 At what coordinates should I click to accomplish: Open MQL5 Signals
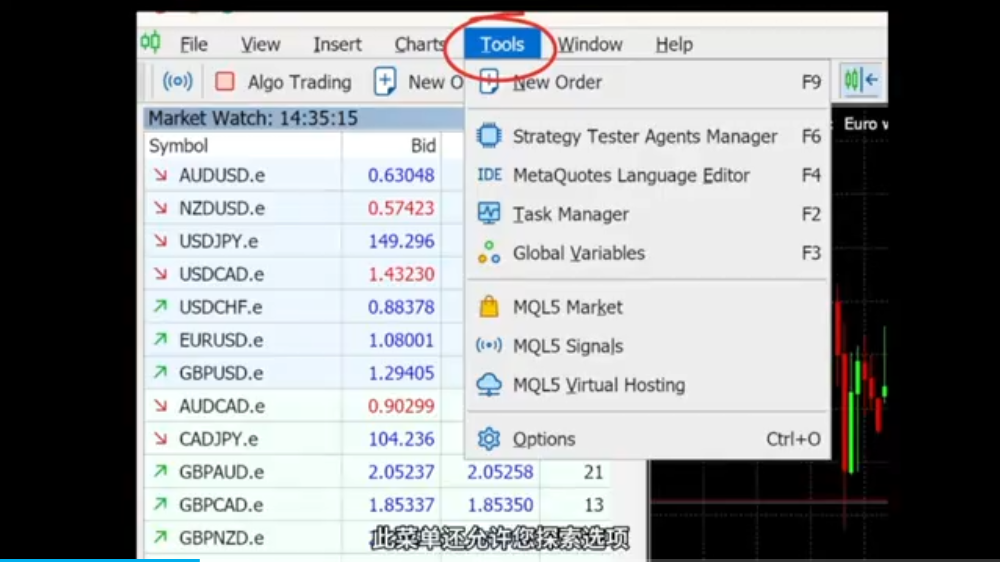point(648,346)
